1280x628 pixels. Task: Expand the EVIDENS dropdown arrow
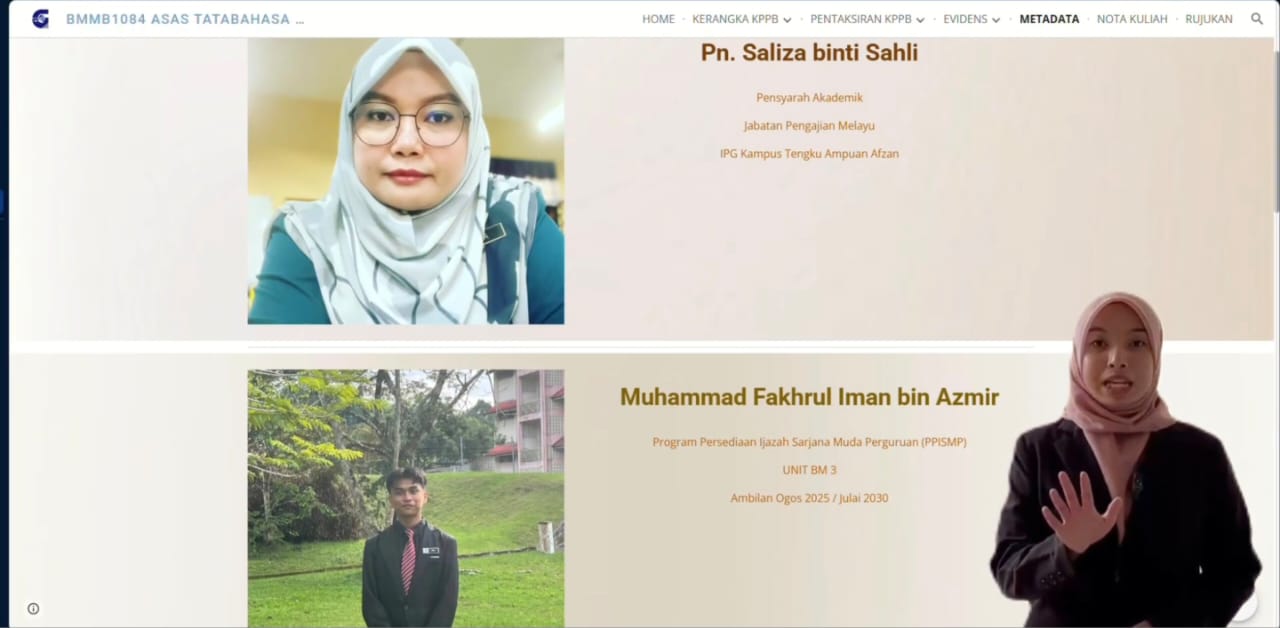pyautogui.click(x=996, y=20)
